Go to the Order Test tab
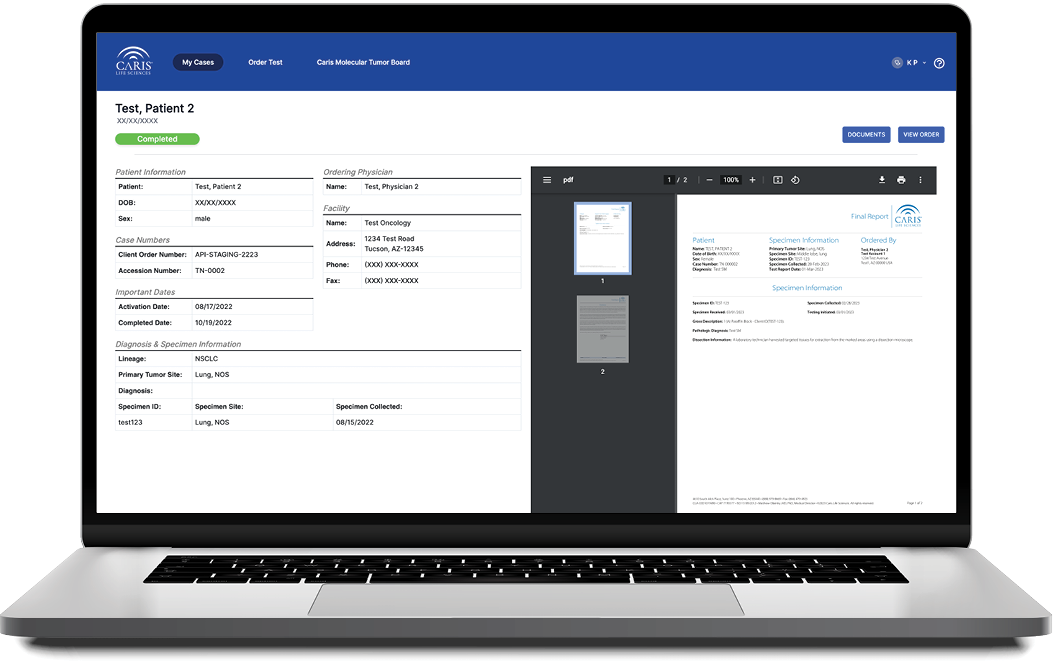The width and height of the screenshot is (1053, 663). click(265, 62)
